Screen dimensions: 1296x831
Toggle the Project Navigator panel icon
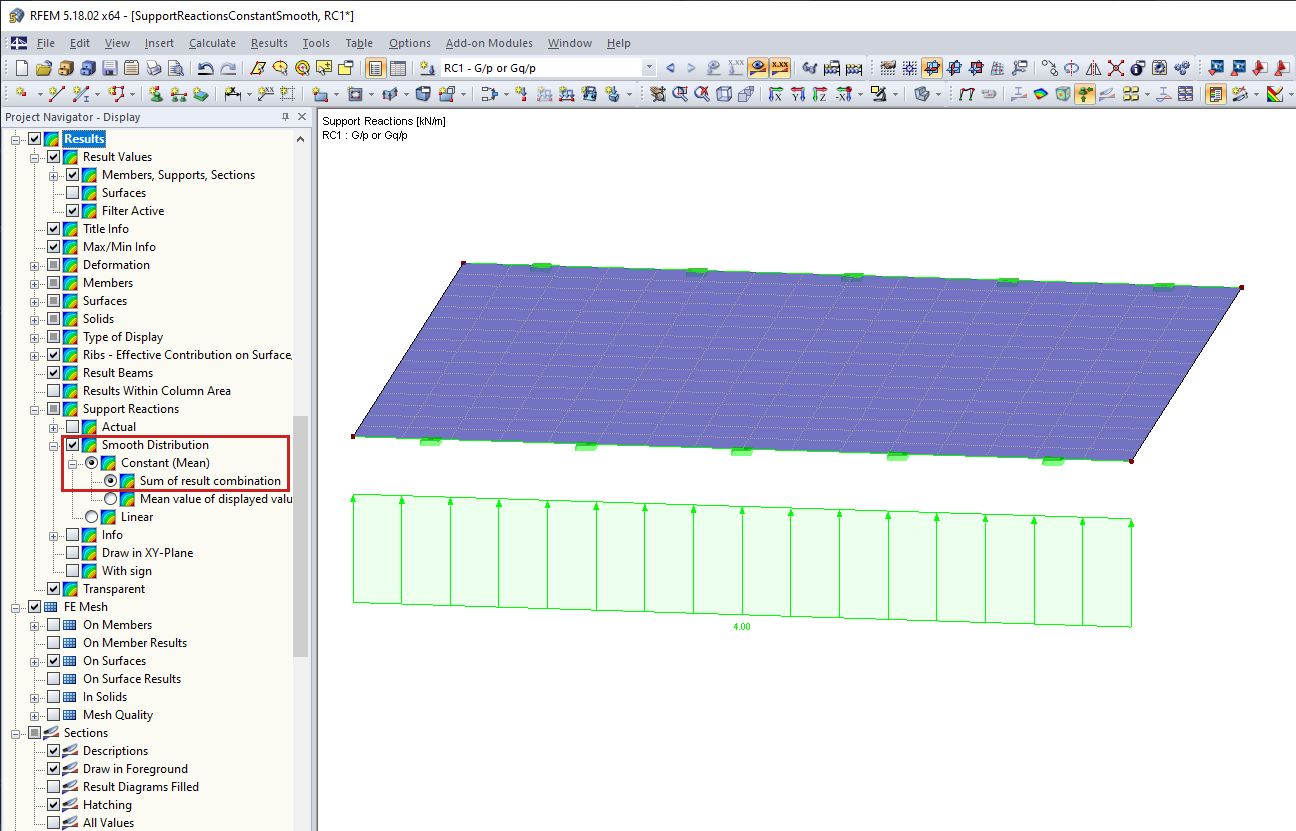click(x=376, y=68)
